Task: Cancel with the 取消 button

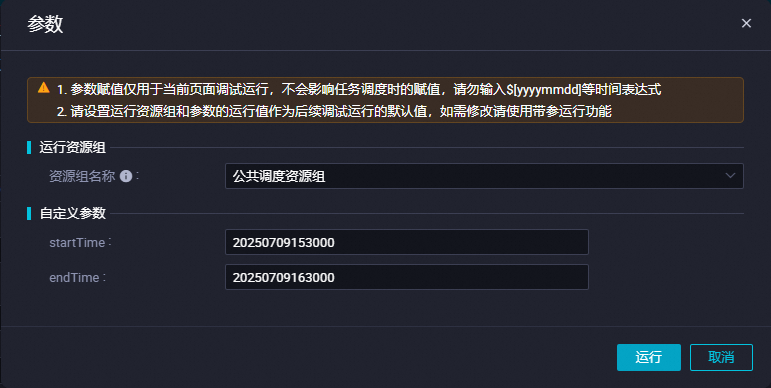Action: (x=721, y=358)
